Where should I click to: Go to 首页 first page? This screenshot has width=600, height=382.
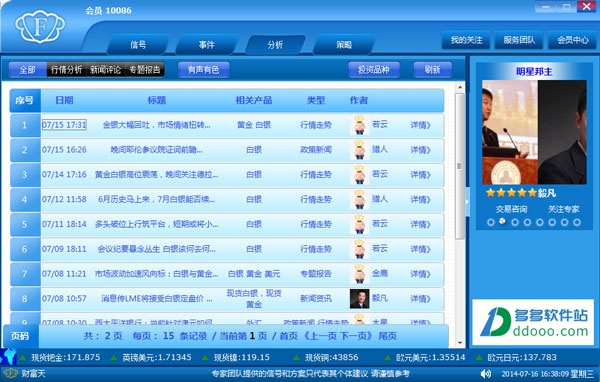[x=289, y=336]
